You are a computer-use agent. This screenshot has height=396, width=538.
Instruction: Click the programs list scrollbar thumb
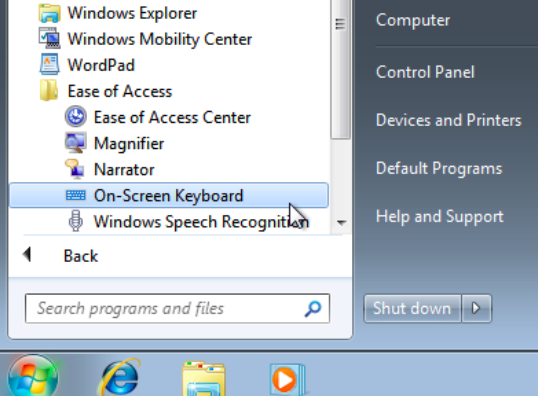click(340, 69)
